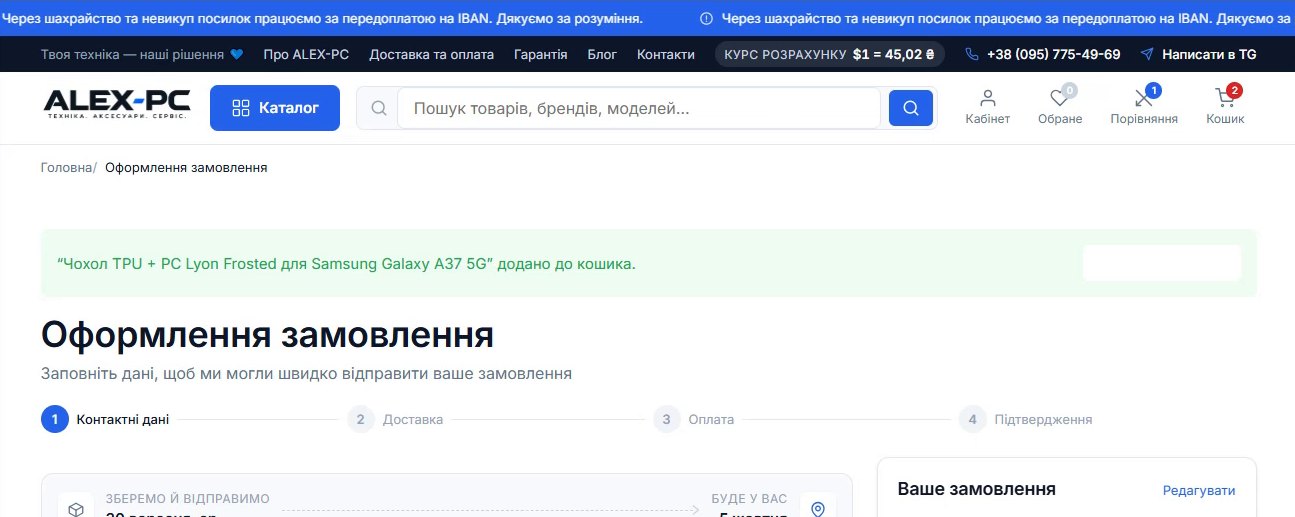Click the box package icon in shipping card
This screenshot has height=517, width=1295.
[x=76, y=508]
